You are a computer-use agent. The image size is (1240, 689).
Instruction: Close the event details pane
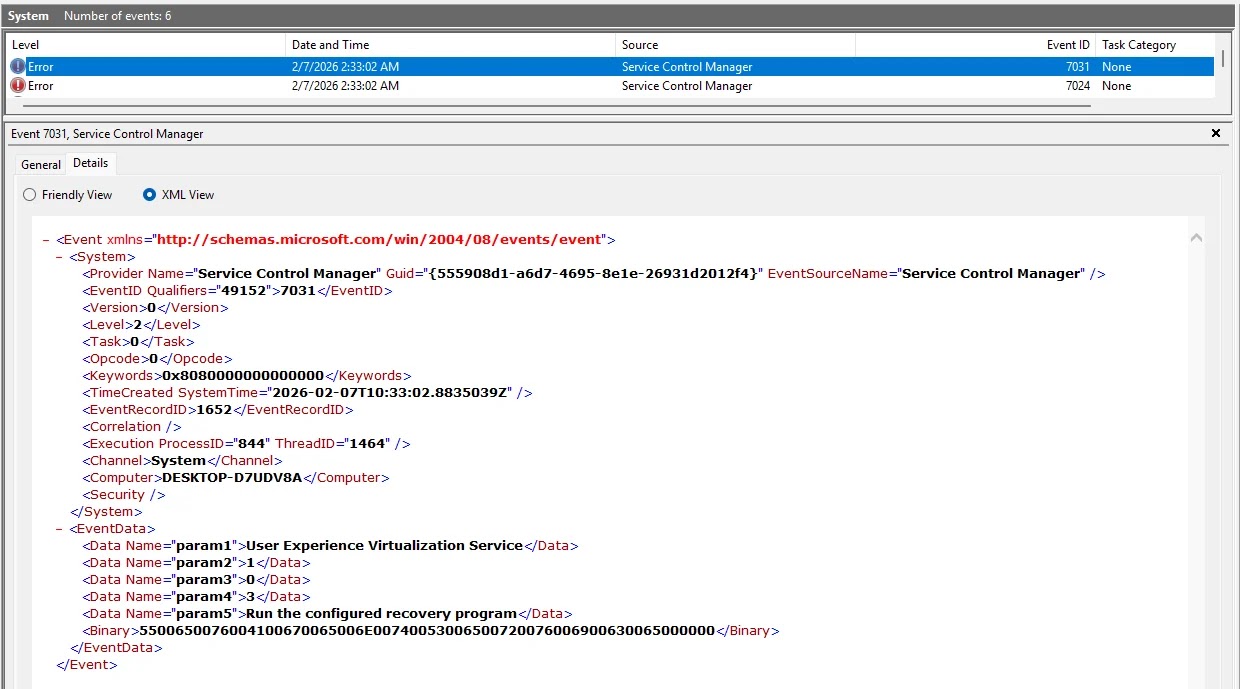[1216, 133]
